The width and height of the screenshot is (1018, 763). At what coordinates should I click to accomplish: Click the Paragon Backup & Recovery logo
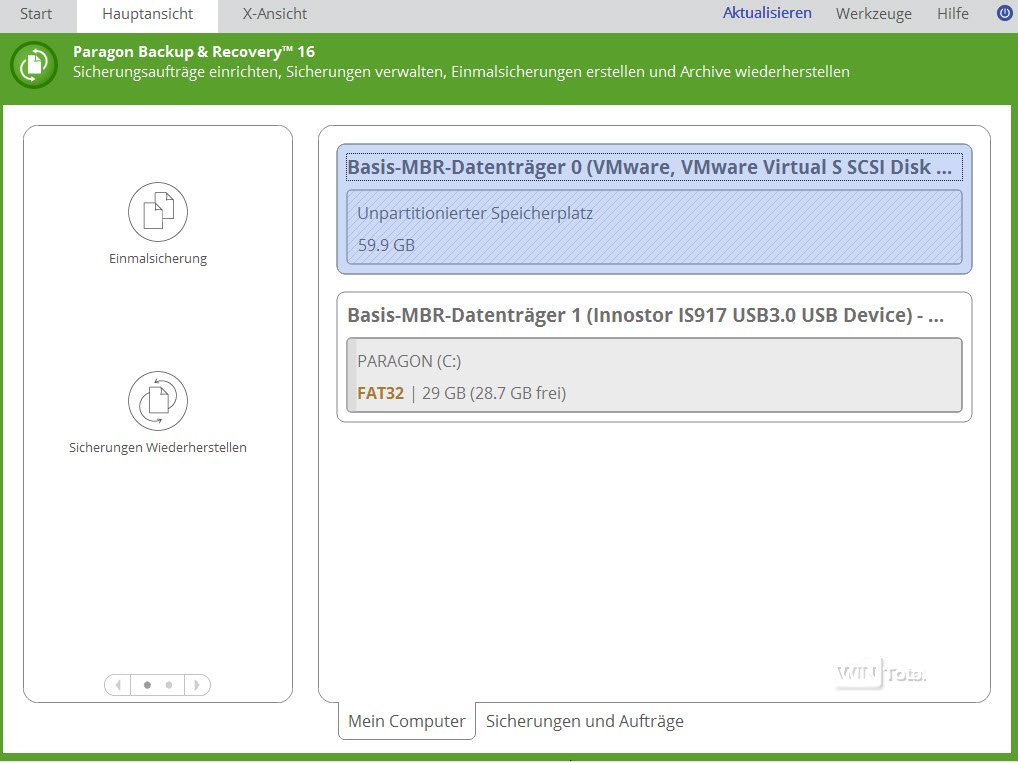coord(34,65)
